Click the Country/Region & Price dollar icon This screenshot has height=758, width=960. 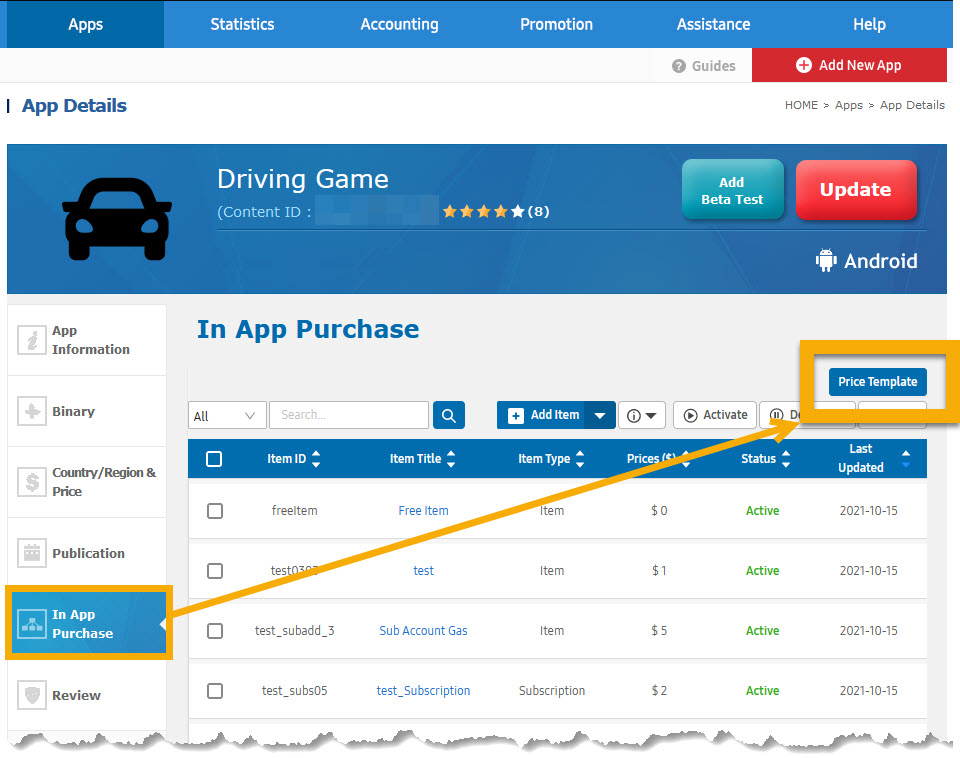(32, 482)
